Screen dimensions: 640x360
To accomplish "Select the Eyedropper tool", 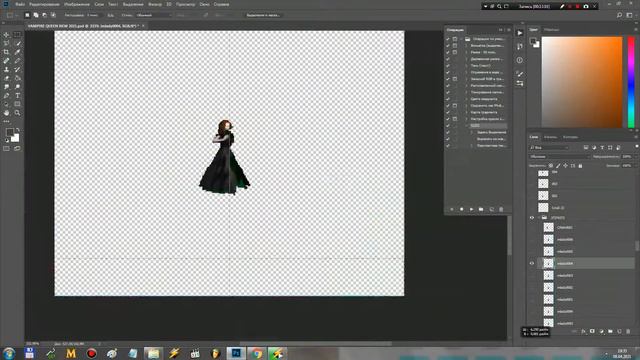I will click(x=17, y=52).
